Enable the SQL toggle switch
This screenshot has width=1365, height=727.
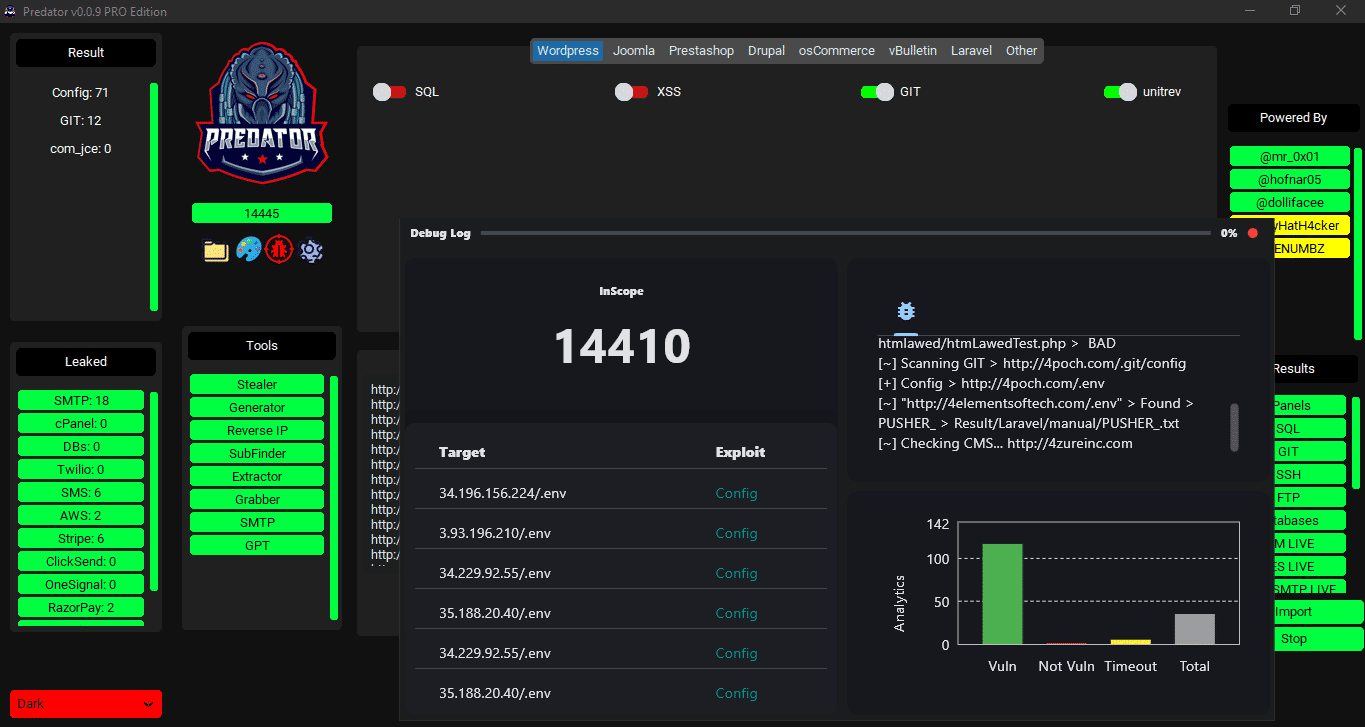click(390, 92)
